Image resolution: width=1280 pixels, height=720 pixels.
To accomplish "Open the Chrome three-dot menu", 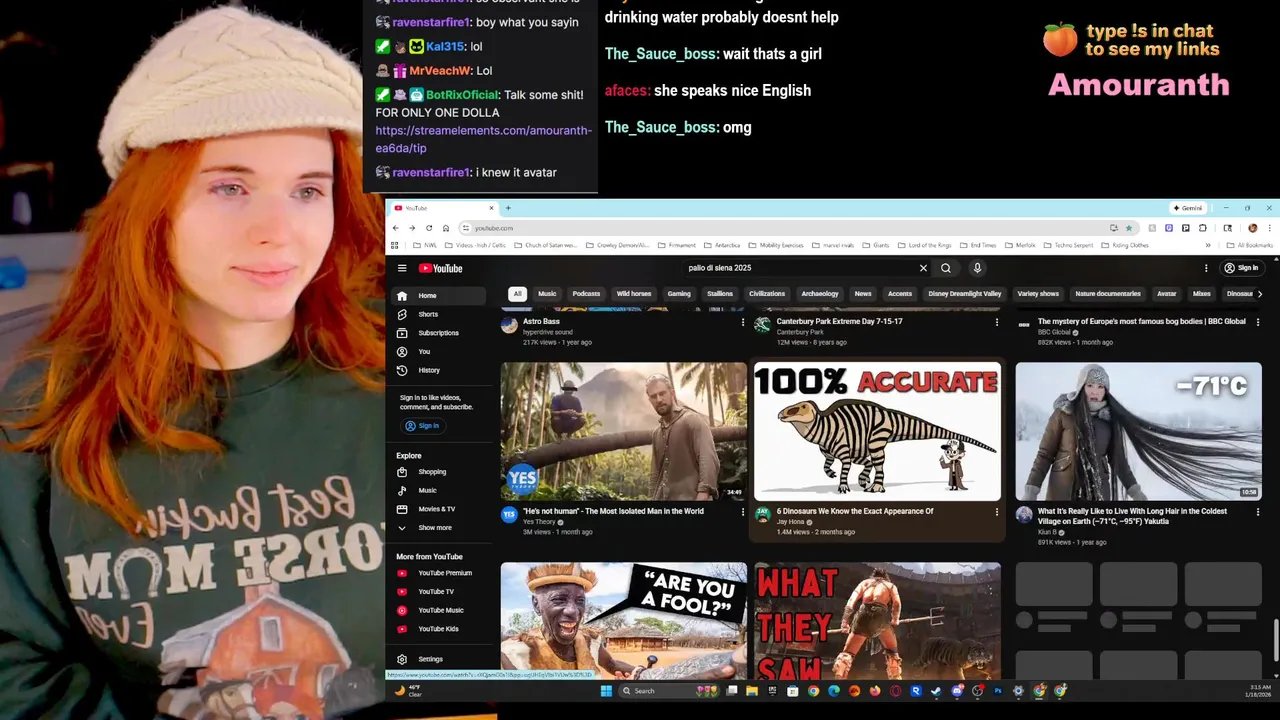I will [1269, 228].
